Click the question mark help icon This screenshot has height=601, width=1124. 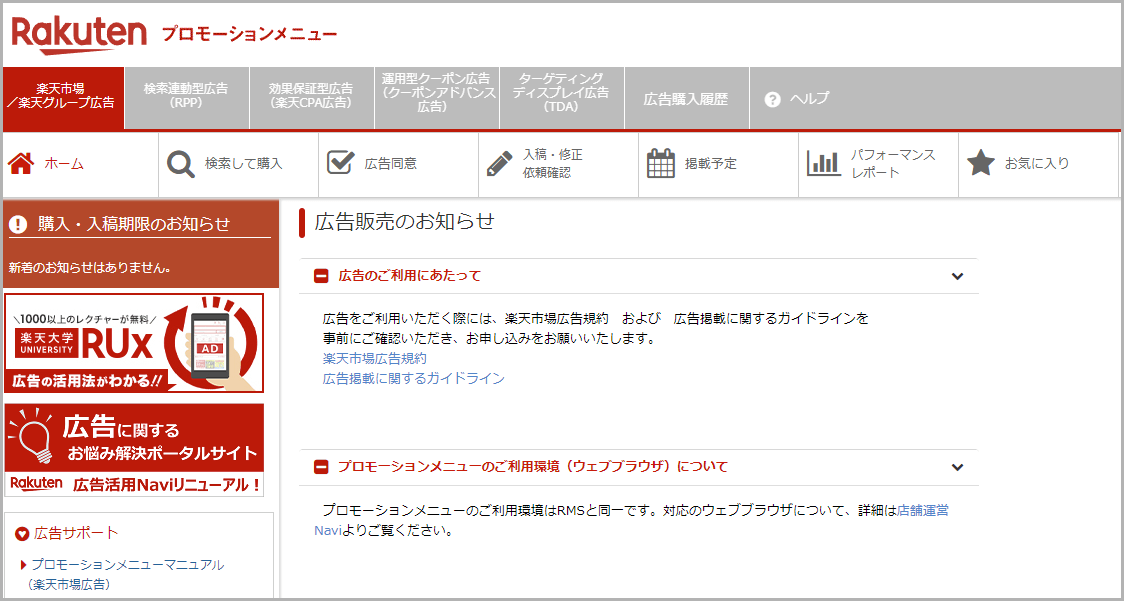point(772,100)
